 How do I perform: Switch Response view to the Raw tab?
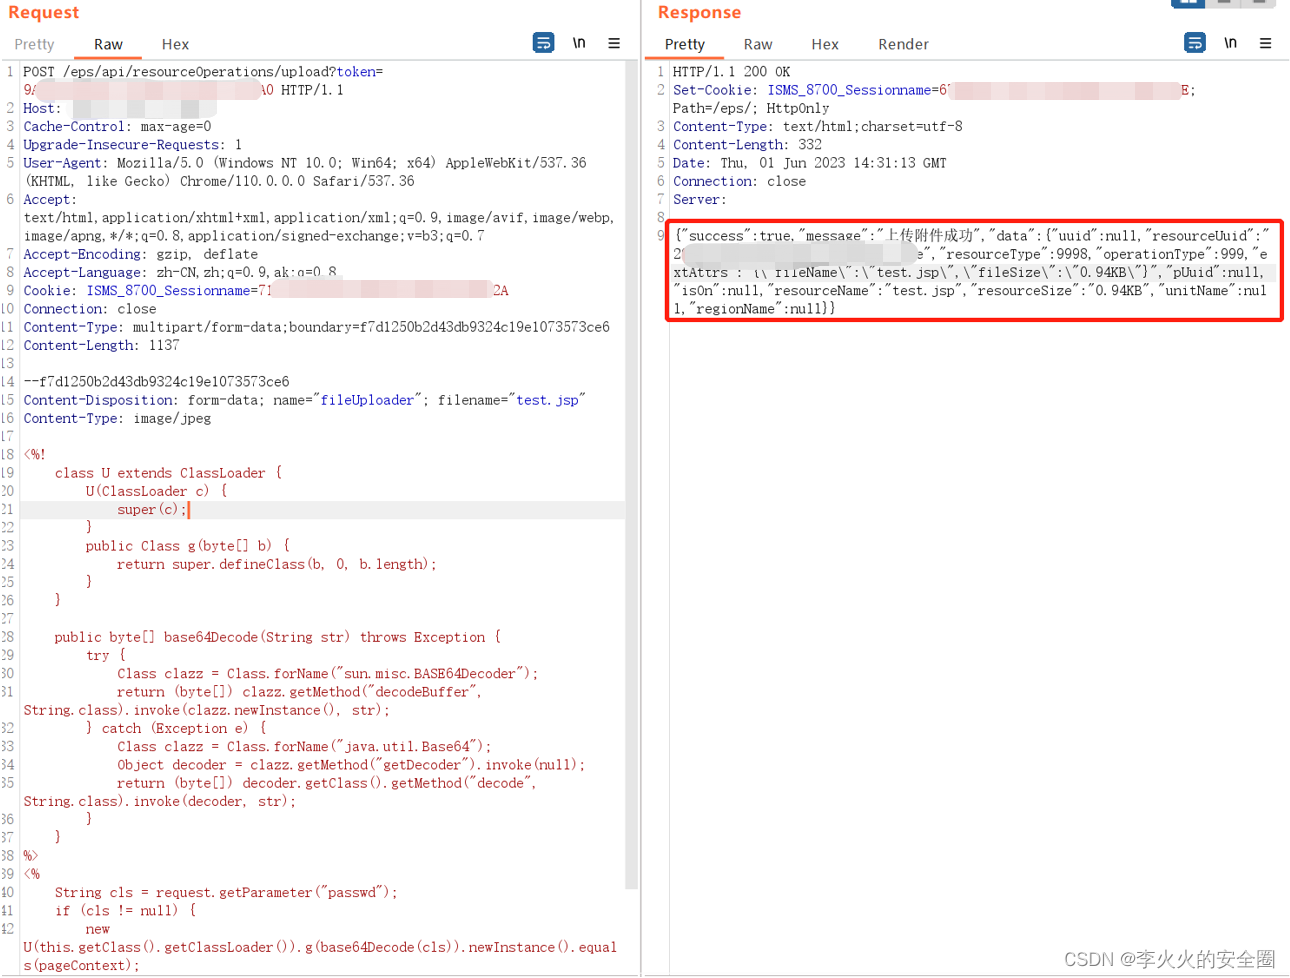[758, 44]
